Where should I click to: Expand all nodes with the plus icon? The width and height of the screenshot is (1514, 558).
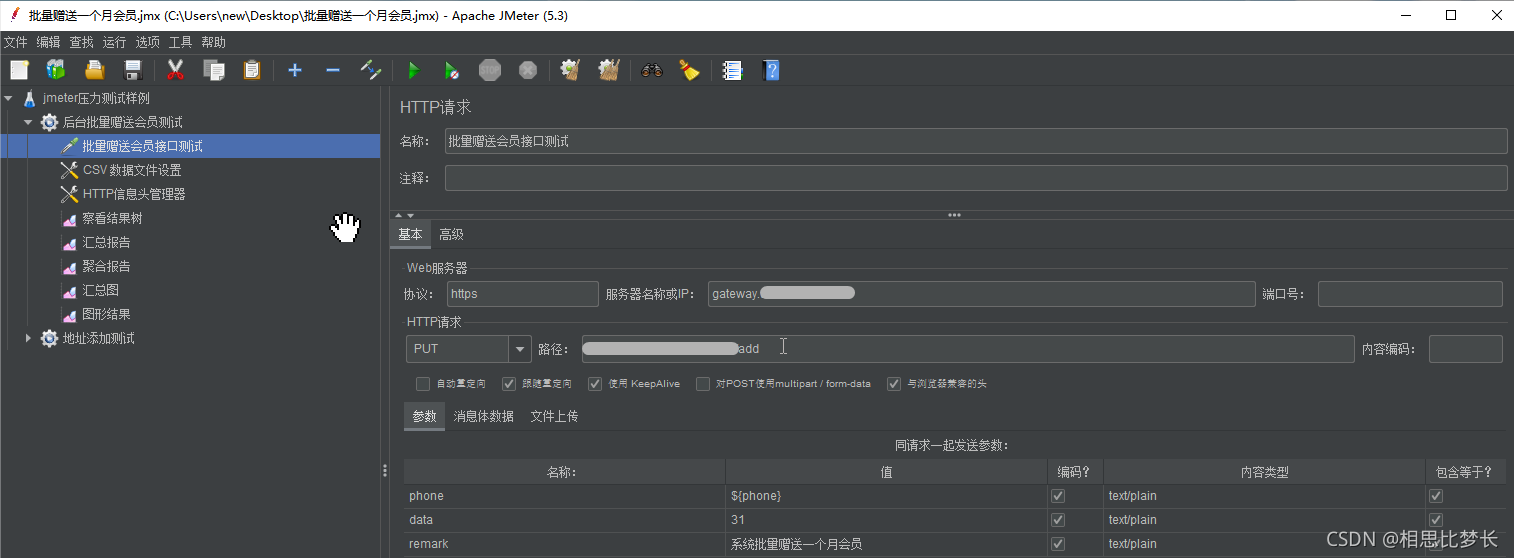coord(295,70)
